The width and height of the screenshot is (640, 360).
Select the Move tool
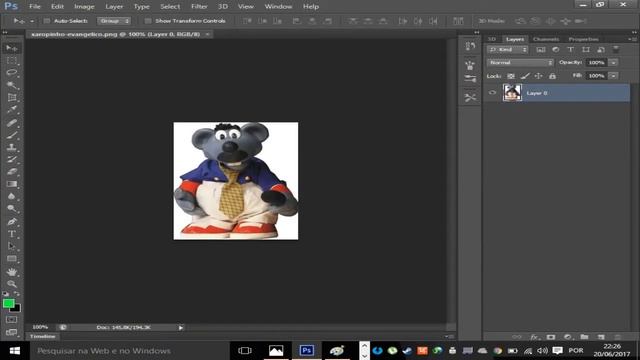(12, 48)
